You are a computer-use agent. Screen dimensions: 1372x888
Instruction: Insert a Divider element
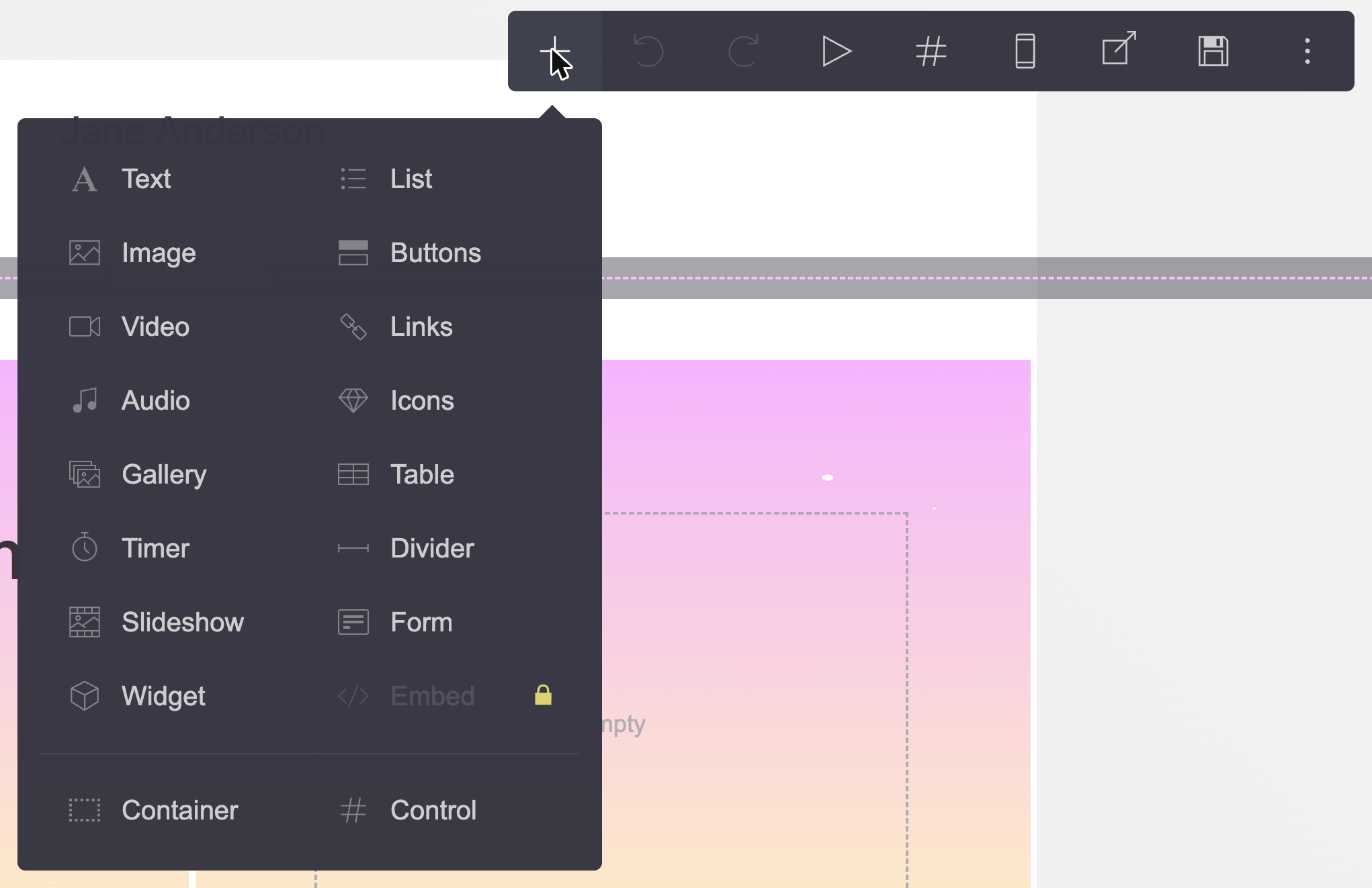click(432, 548)
